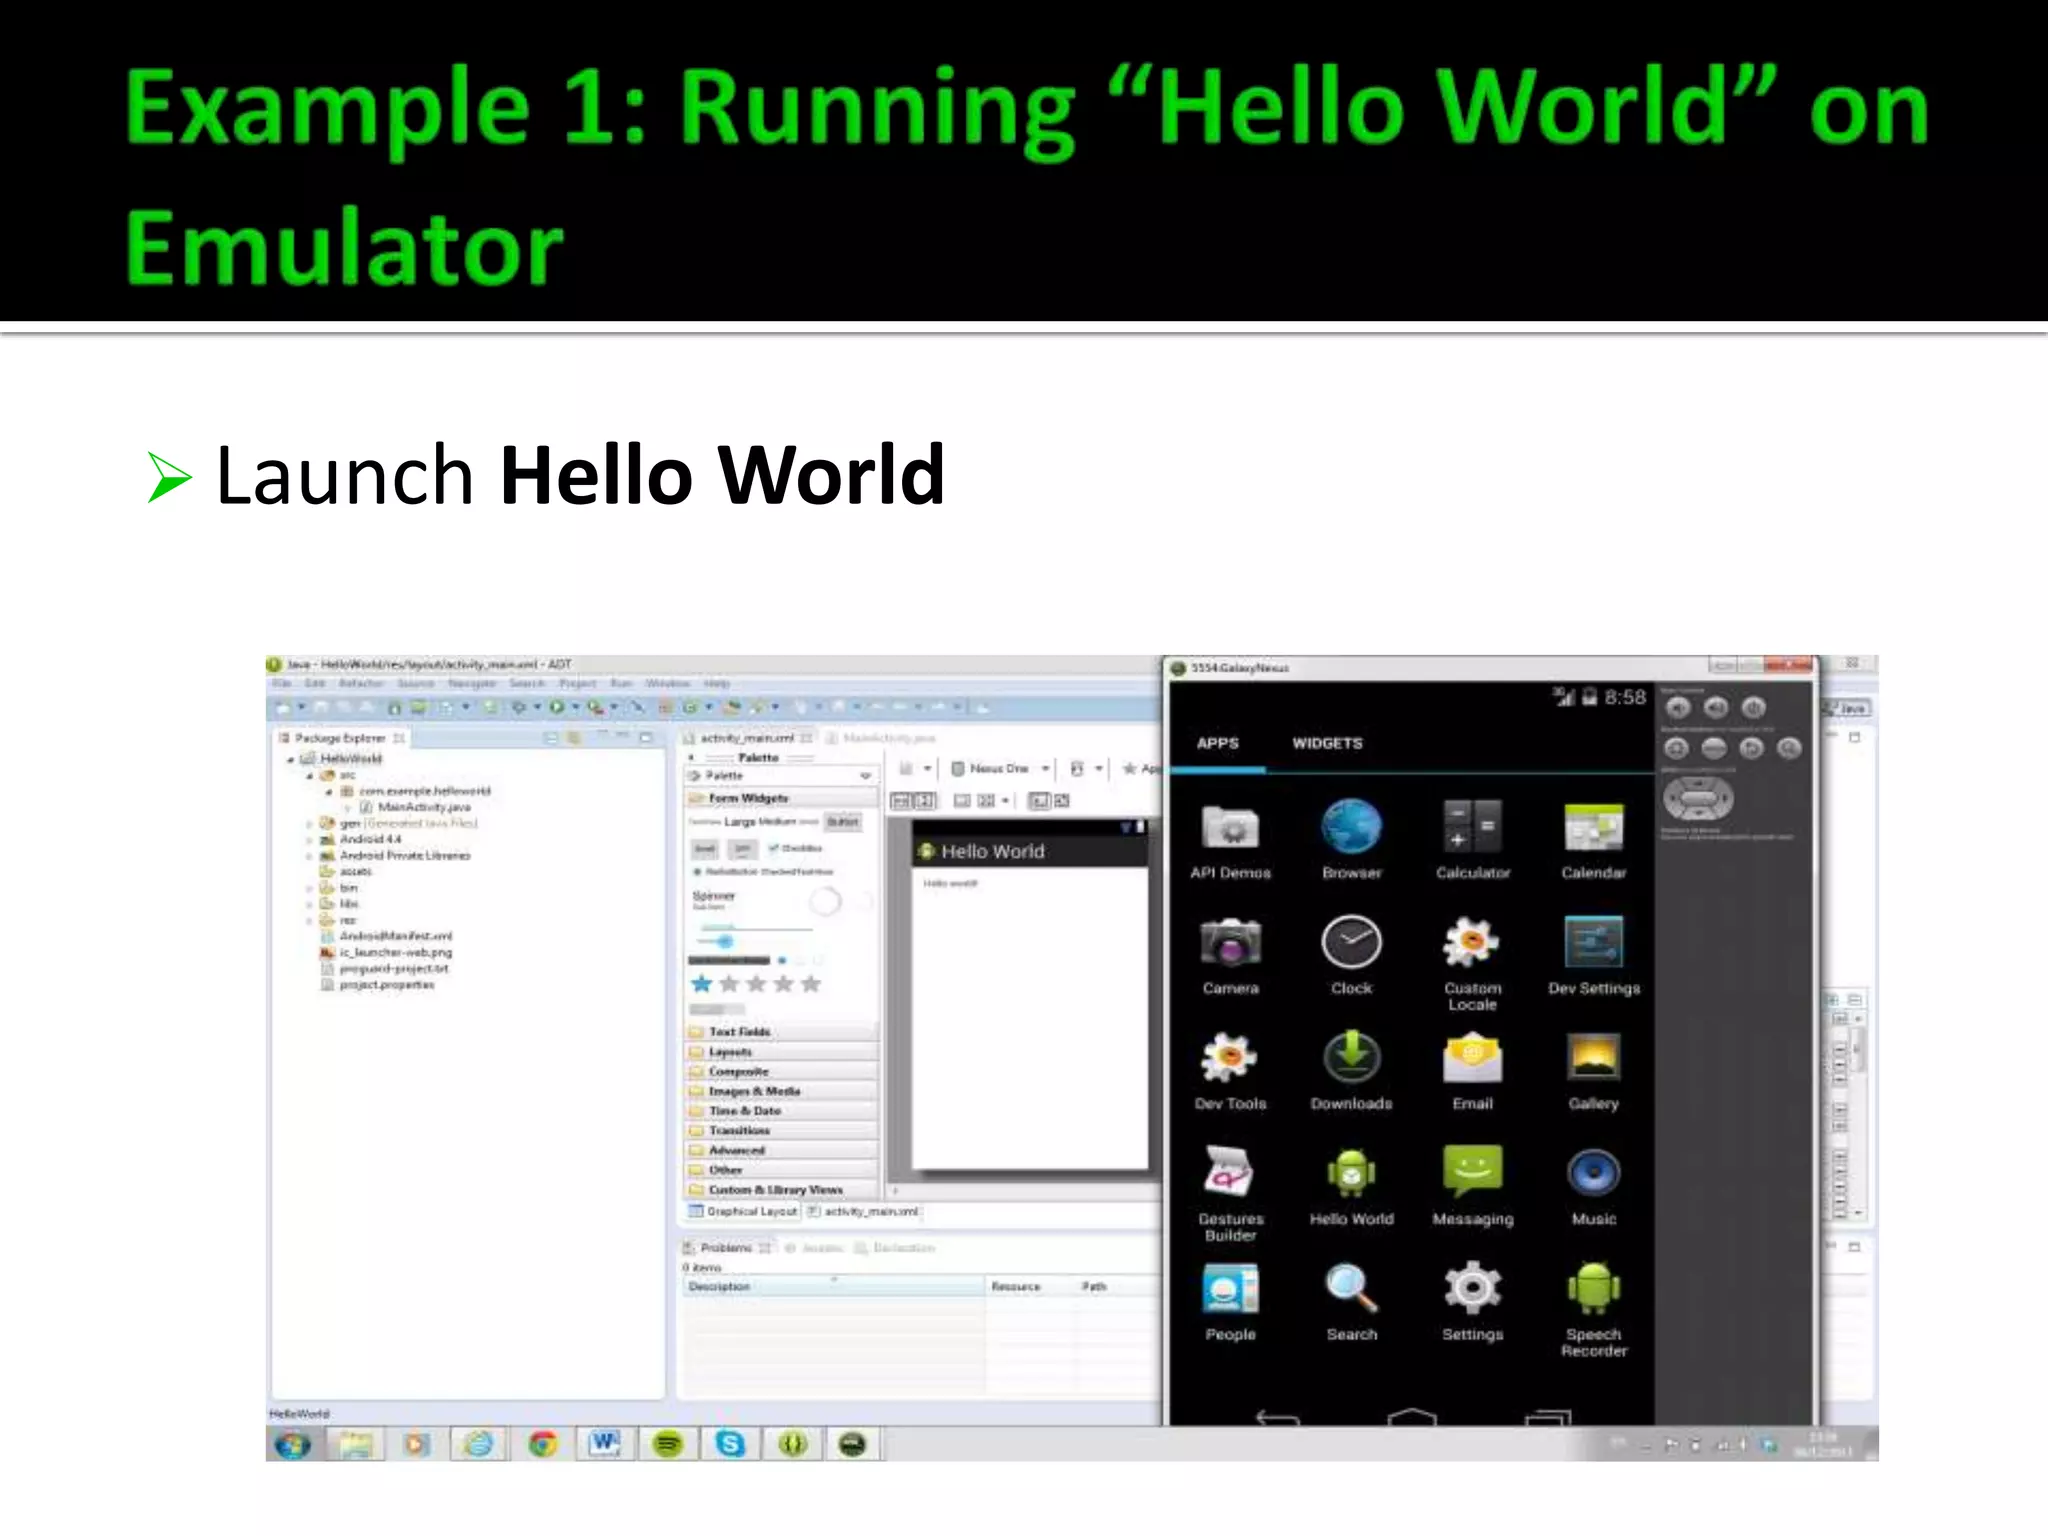Expand the Android 4.4 library node

tap(310, 839)
